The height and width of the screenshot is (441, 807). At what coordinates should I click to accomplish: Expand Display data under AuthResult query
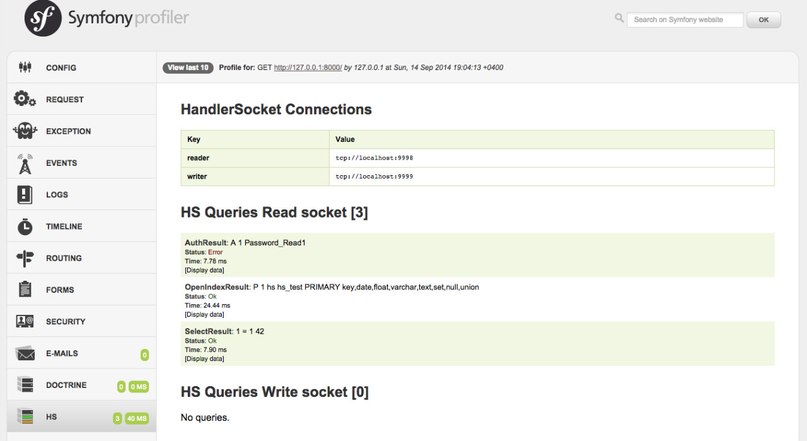click(204, 270)
